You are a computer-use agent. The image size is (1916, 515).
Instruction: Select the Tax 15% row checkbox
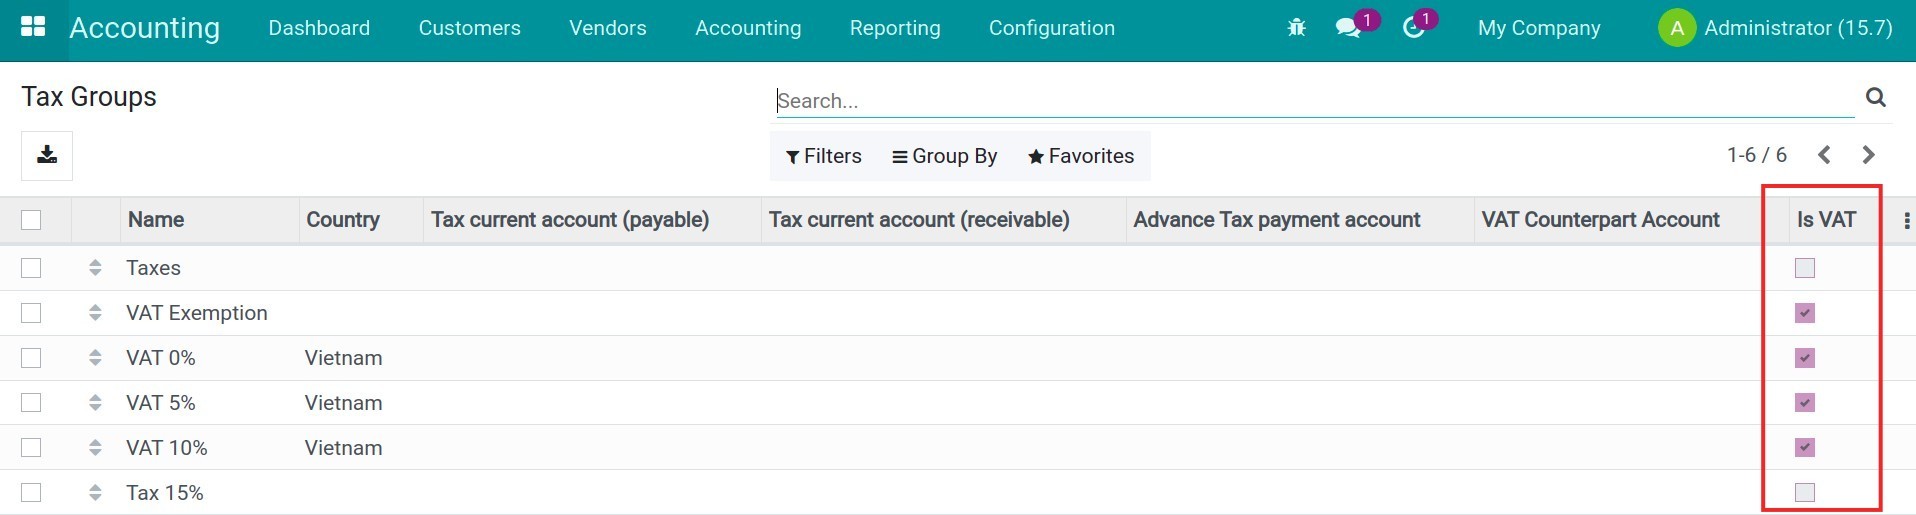[31, 493]
